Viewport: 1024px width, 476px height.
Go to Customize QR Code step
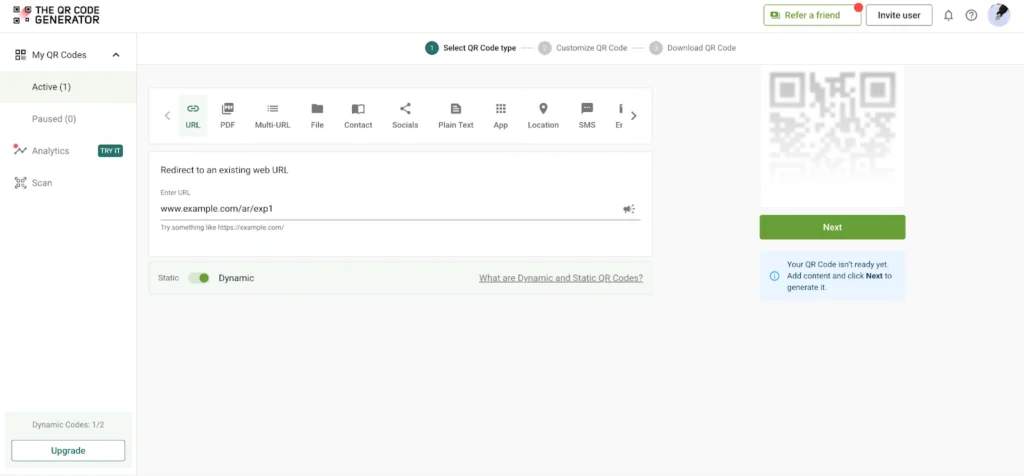pyautogui.click(x=583, y=48)
